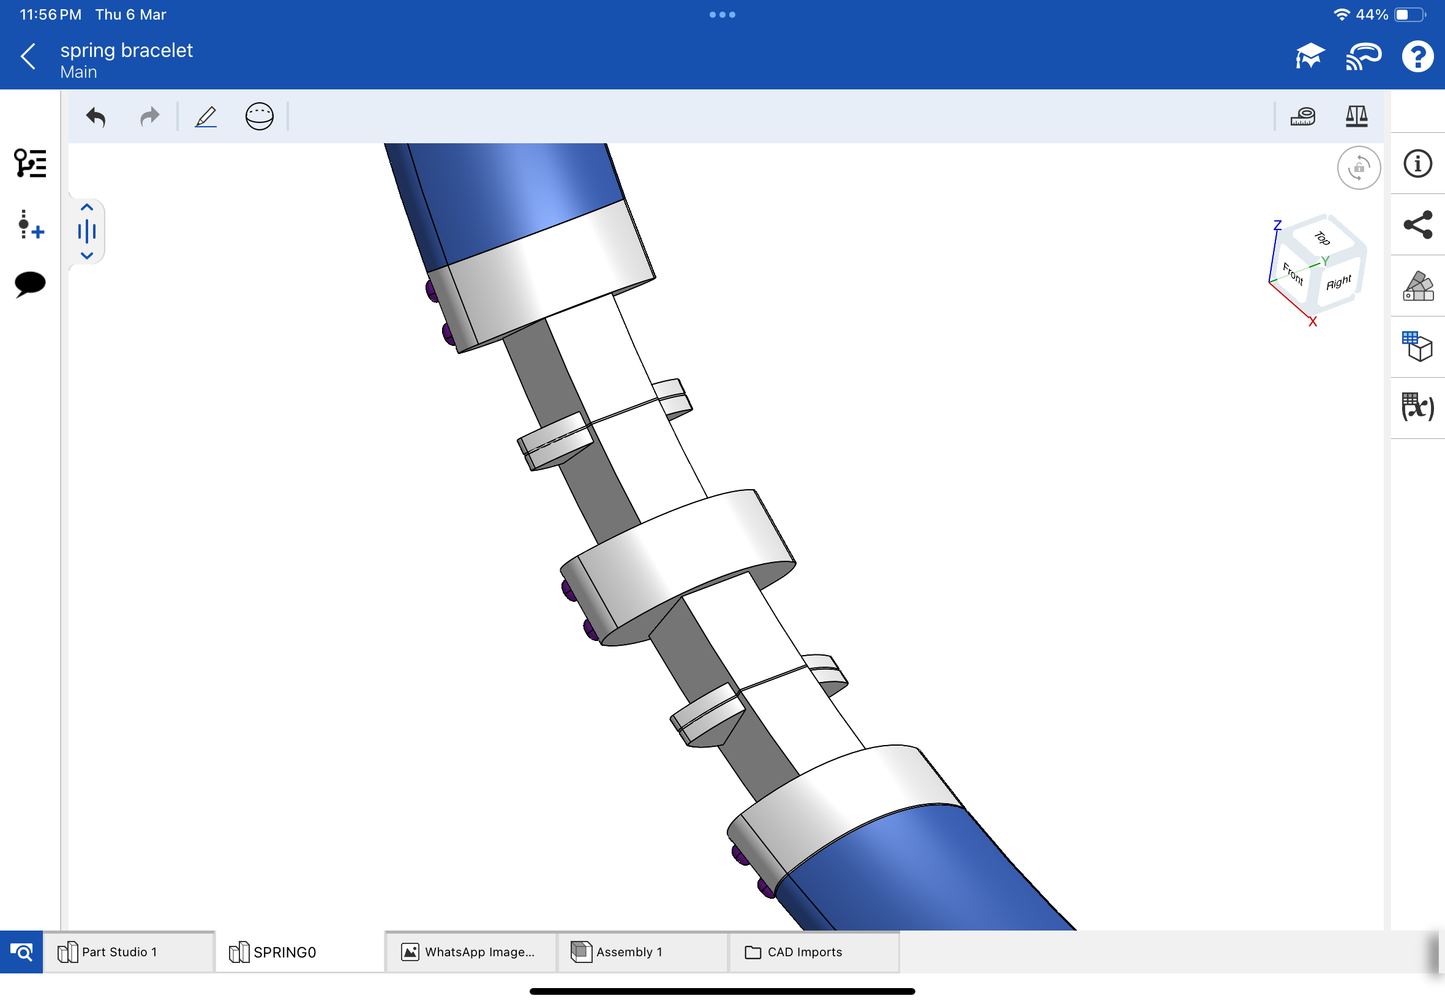Open the Mass properties scale tool
This screenshot has width=1445, height=1004.
coord(1356,117)
